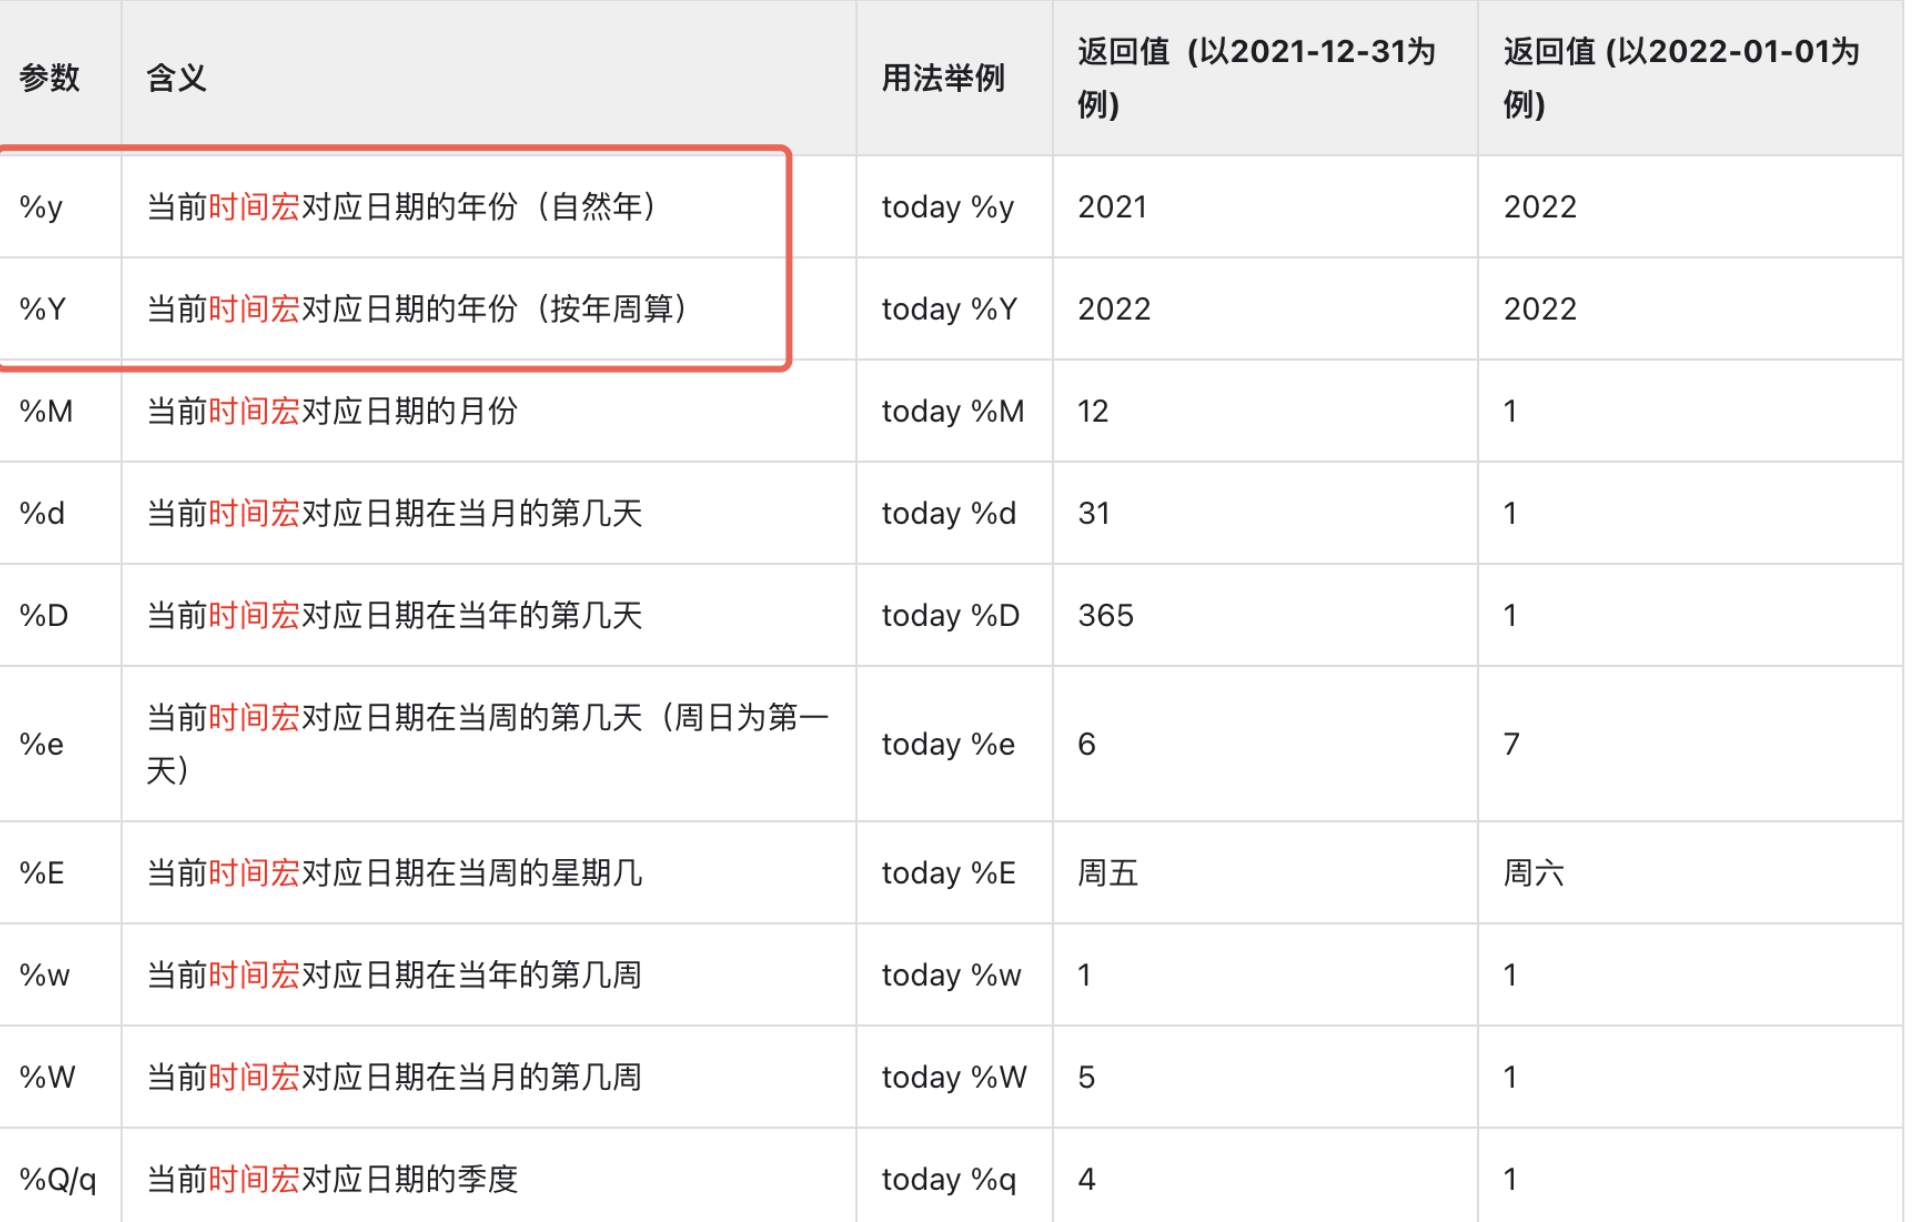The height and width of the screenshot is (1222, 1922).
Task: Select the 参数 column header
Action: tap(47, 77)
